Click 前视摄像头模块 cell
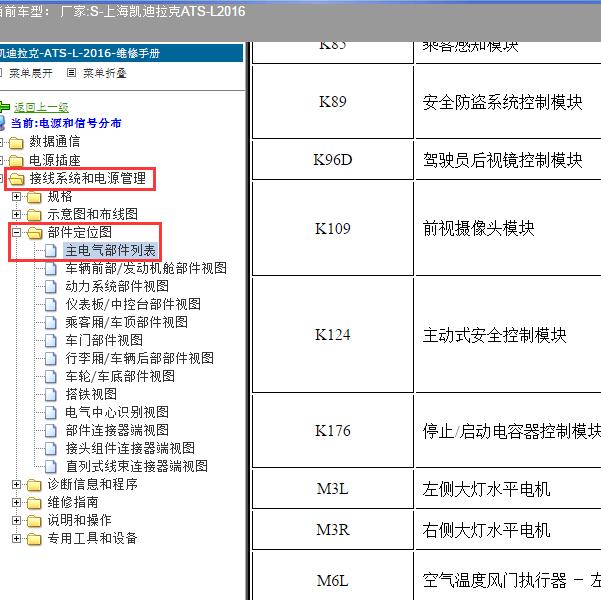Screen dimensions: 601x600 (x=508, y=228)
